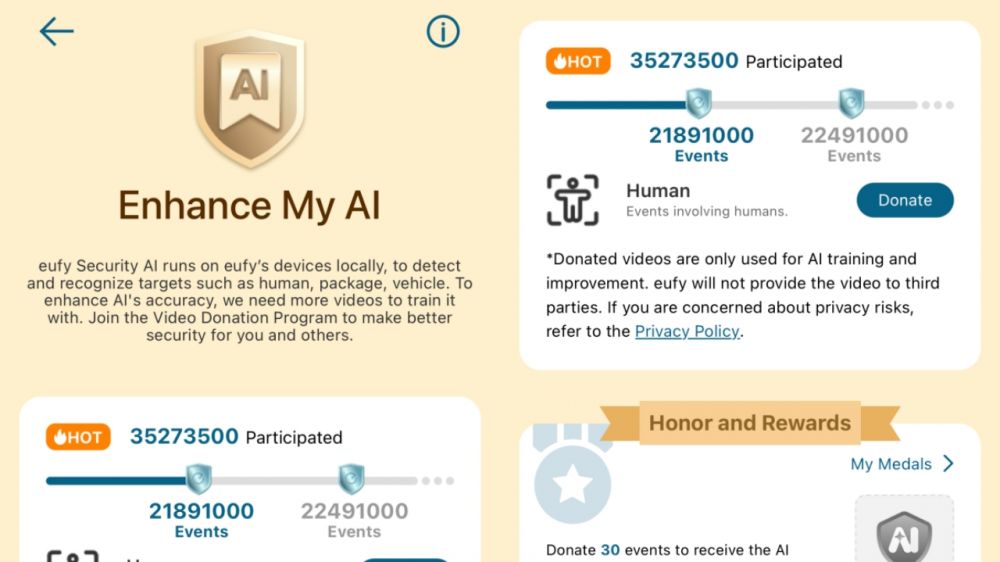Tap the progress bar ellipsis dots in right card
This screenshot has height=562, width=1000.
[x=938, y=104]
